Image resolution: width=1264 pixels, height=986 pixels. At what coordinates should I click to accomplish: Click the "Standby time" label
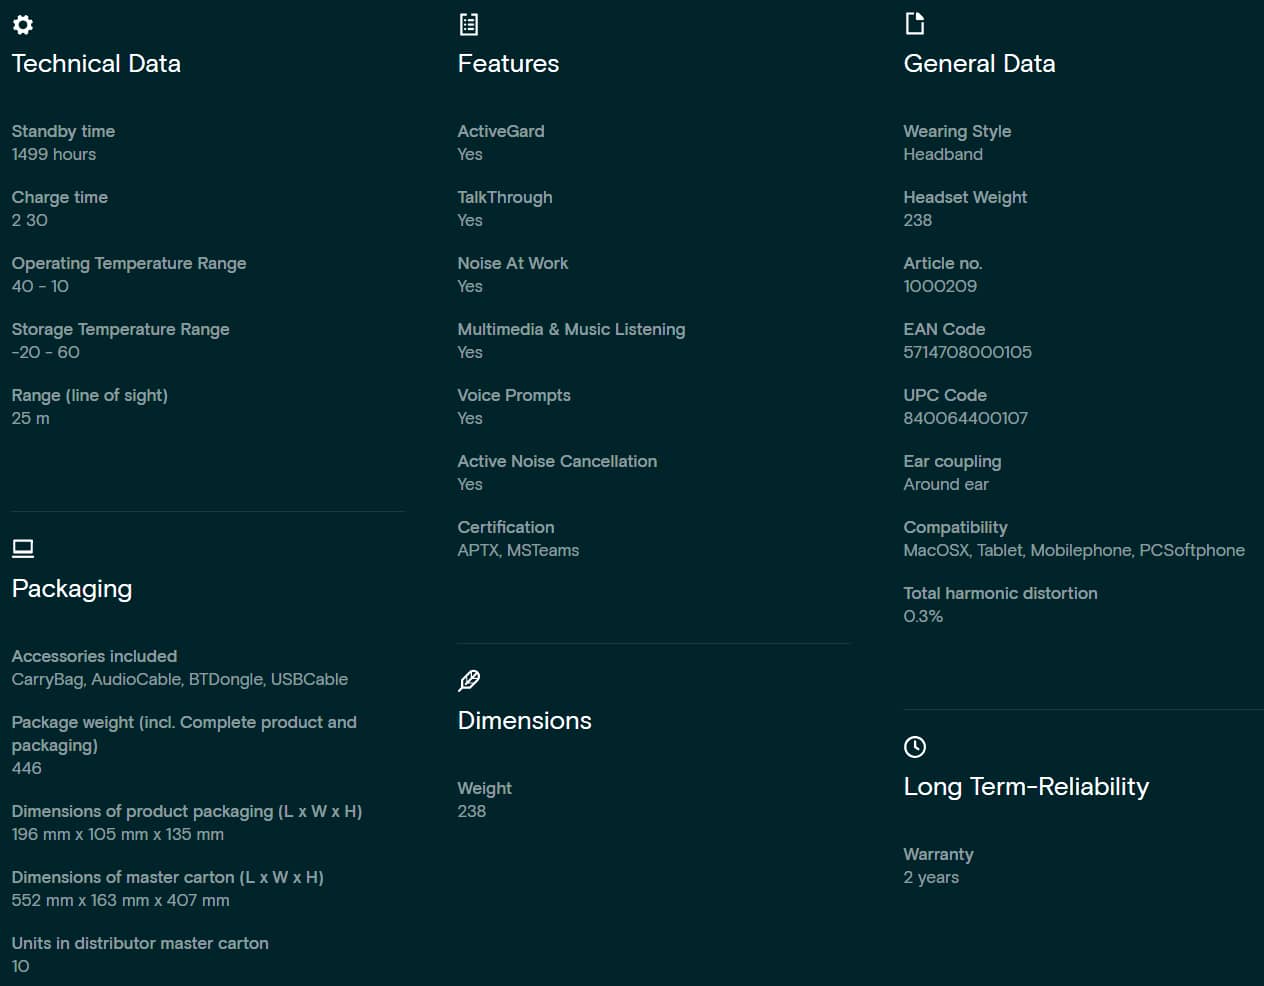(x=63, y=131)
